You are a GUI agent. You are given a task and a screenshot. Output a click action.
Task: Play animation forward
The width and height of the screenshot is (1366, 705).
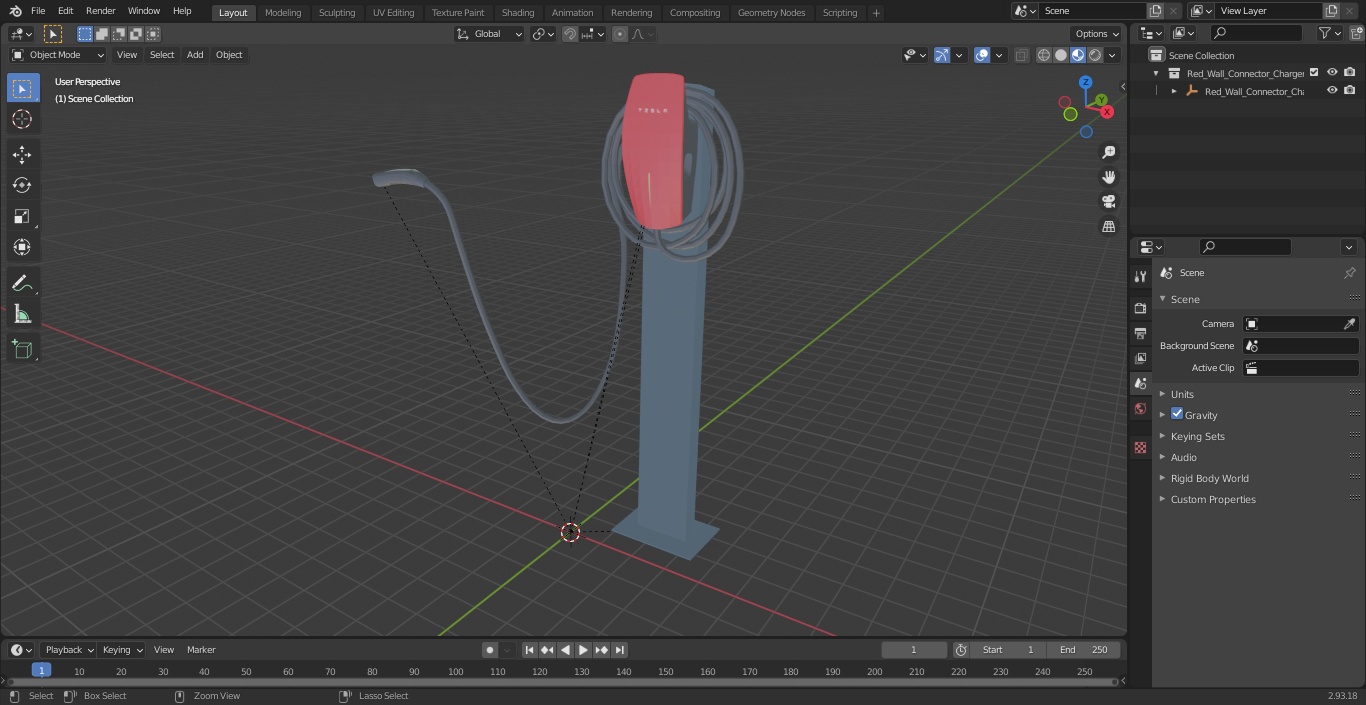coord(583,650)
